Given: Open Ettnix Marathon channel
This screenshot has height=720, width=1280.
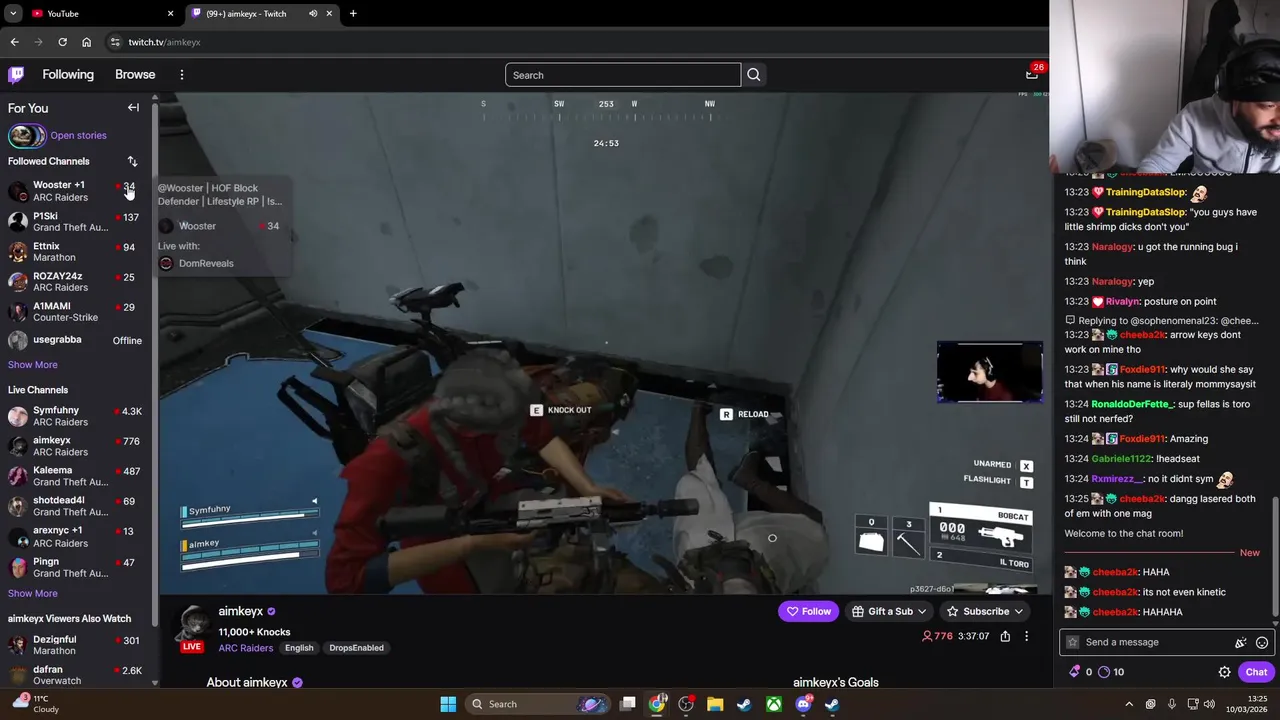Looking at the screenshot, I should [x=76, y=251].
